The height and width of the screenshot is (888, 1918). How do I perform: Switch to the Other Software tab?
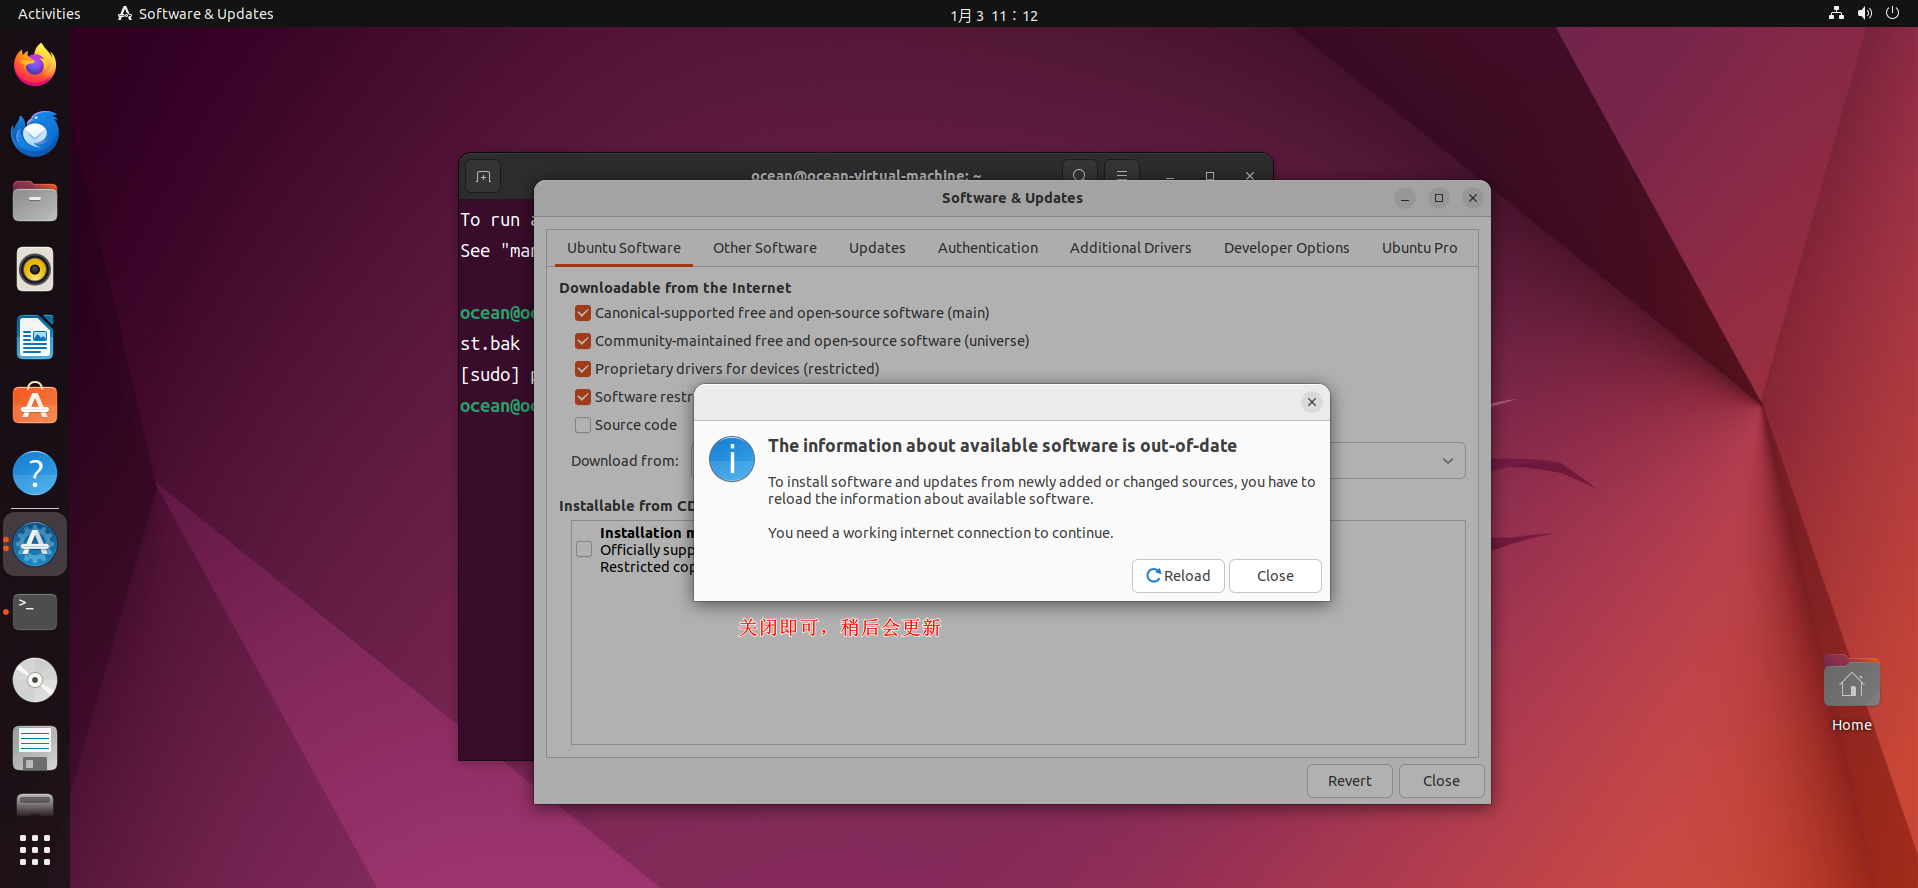[765, 248]
